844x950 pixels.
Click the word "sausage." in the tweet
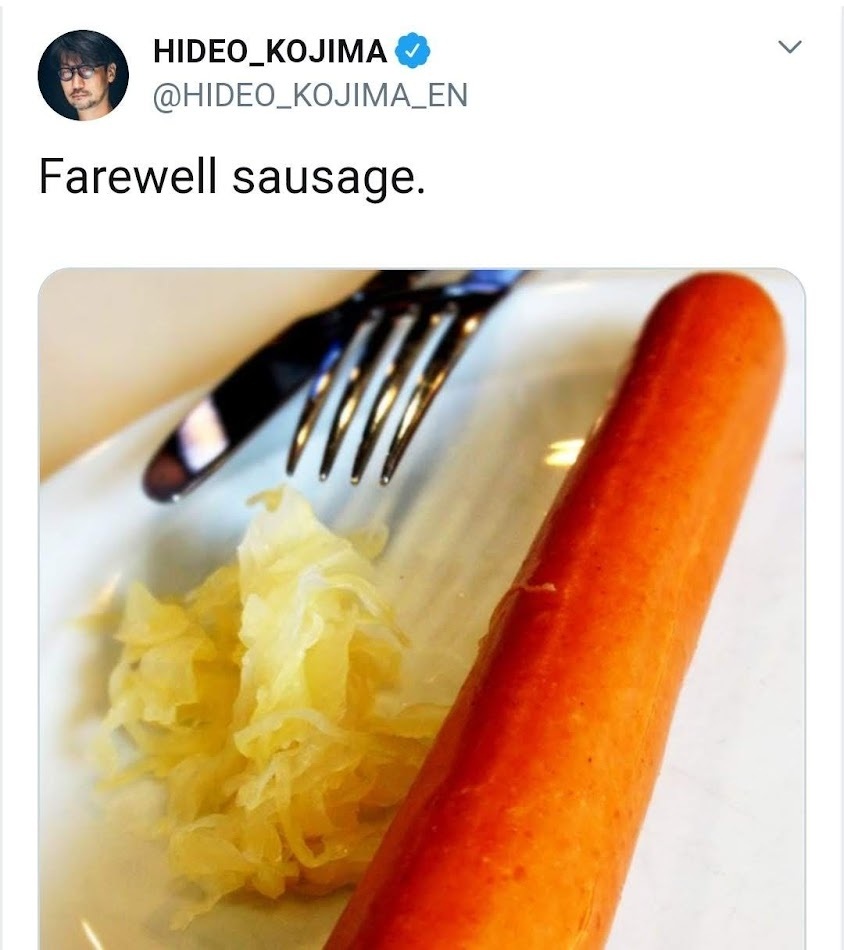329,179
